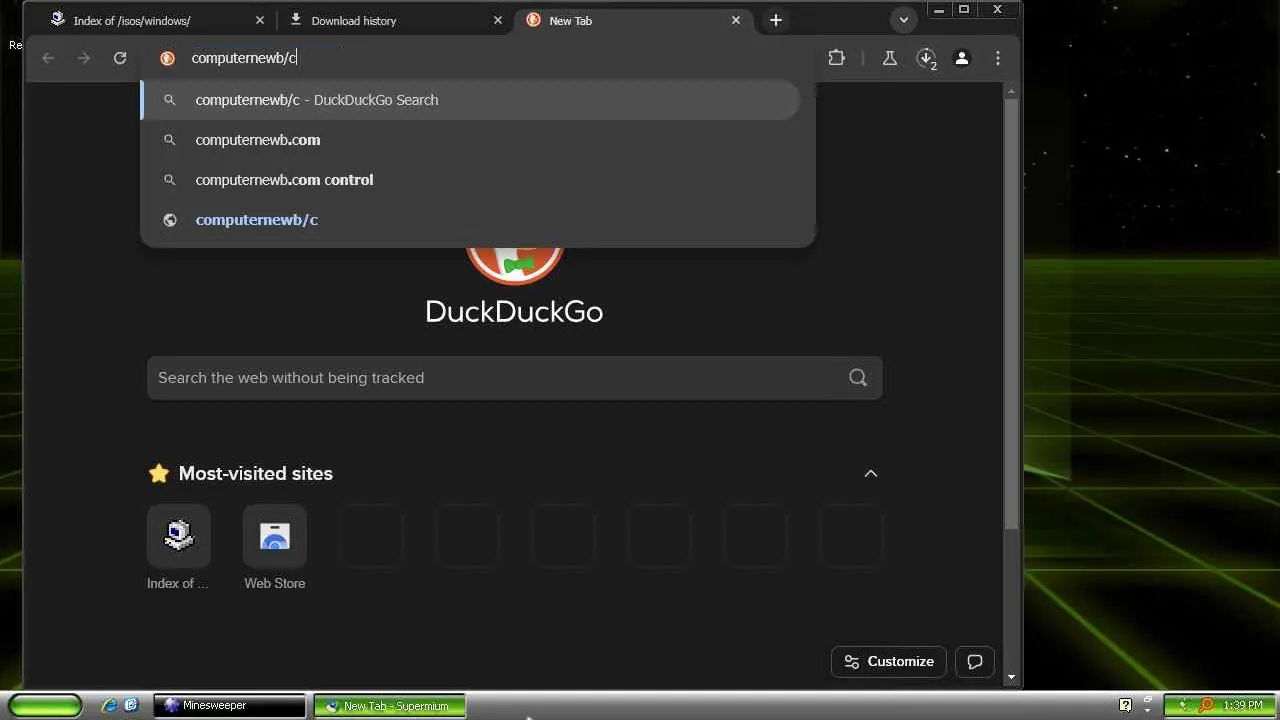The image size is (1280, 720).
Task: Close the New Tab tab
Action: point(736,20)
